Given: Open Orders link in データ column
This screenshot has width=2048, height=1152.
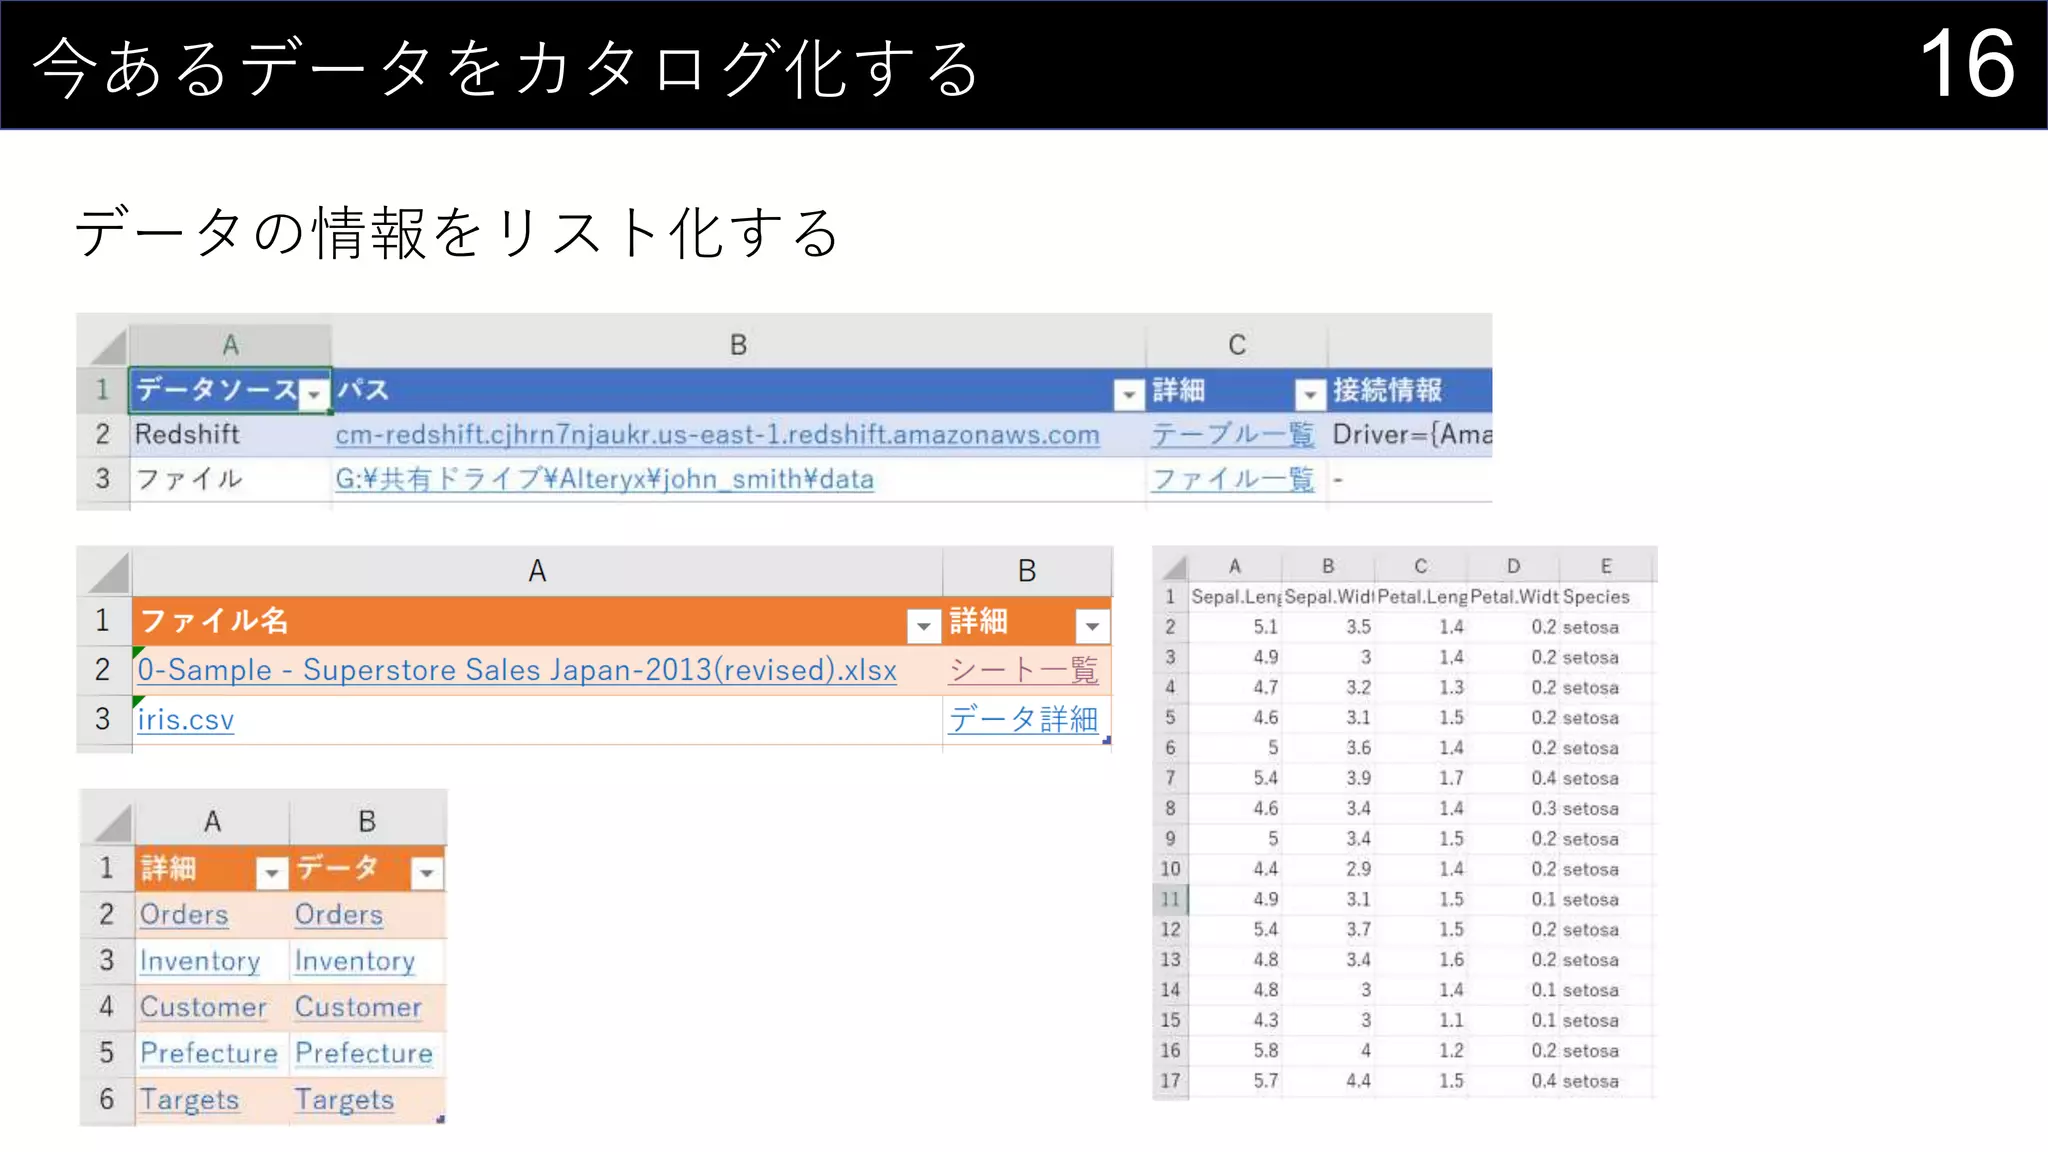Looking at the screenshot, I should point(339,914).
